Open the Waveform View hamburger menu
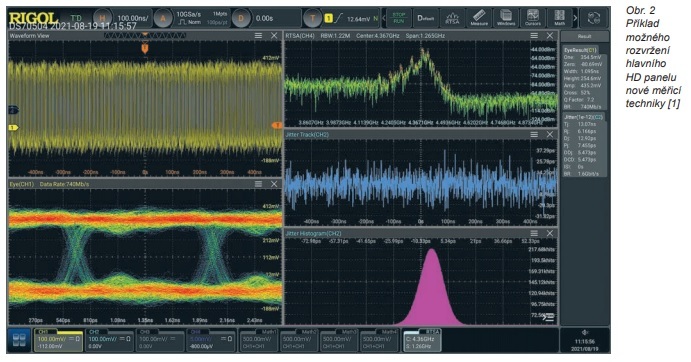Screen dimensions: 691x362 click(x=259, y=36)
